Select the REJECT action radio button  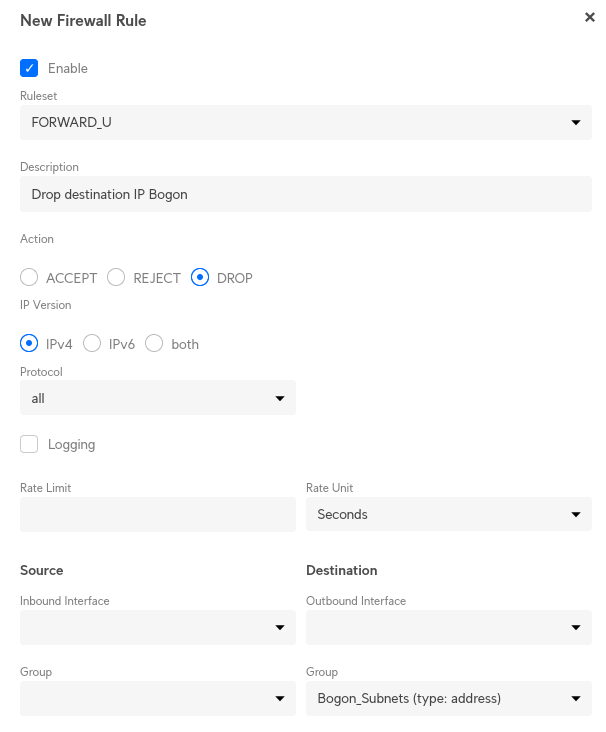click(116, 278)
